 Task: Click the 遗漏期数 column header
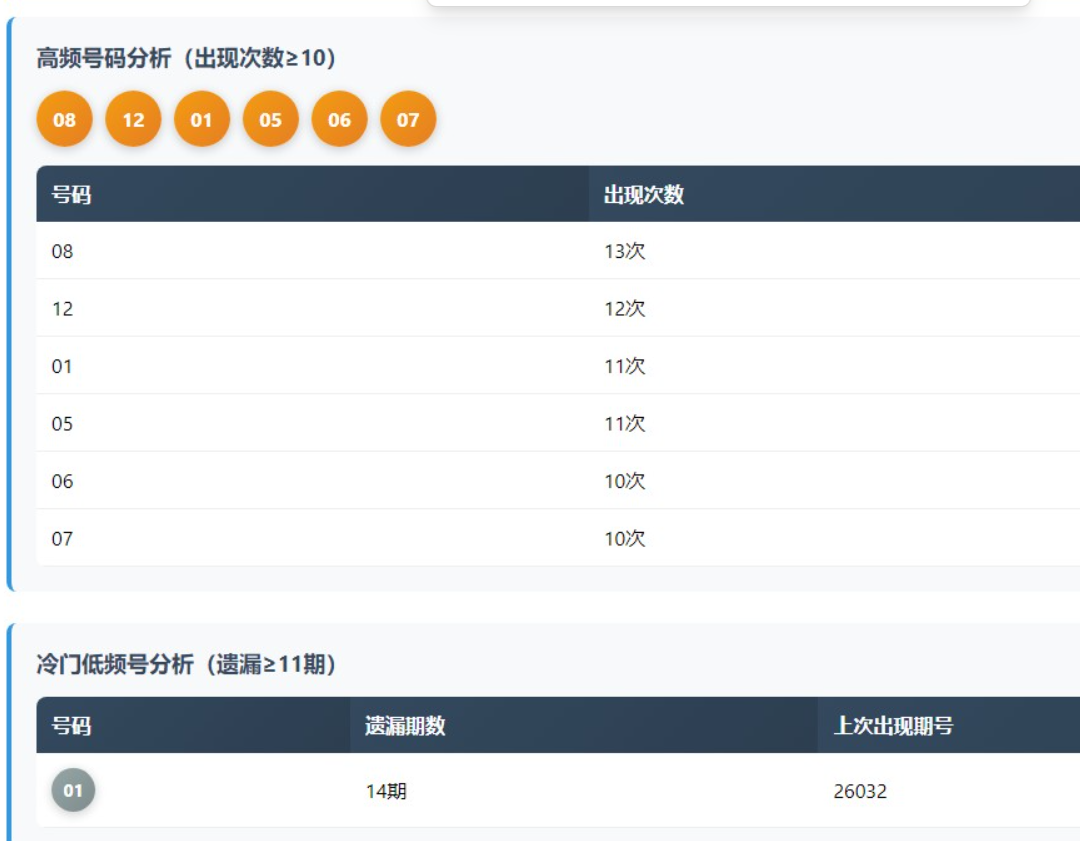pyautogui.click(x=405, y=726)
